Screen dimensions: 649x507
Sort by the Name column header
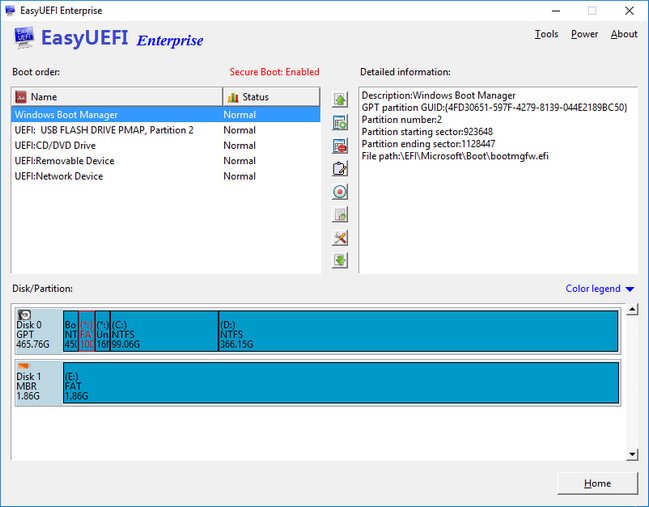click(117, 97)
